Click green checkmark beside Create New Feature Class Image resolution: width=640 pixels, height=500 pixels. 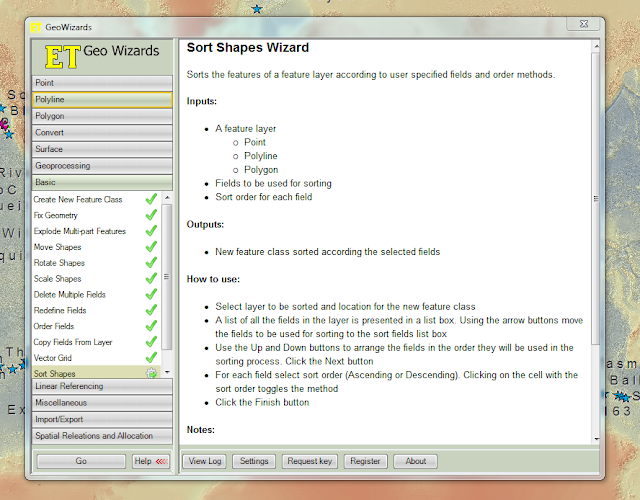[151, 199]
